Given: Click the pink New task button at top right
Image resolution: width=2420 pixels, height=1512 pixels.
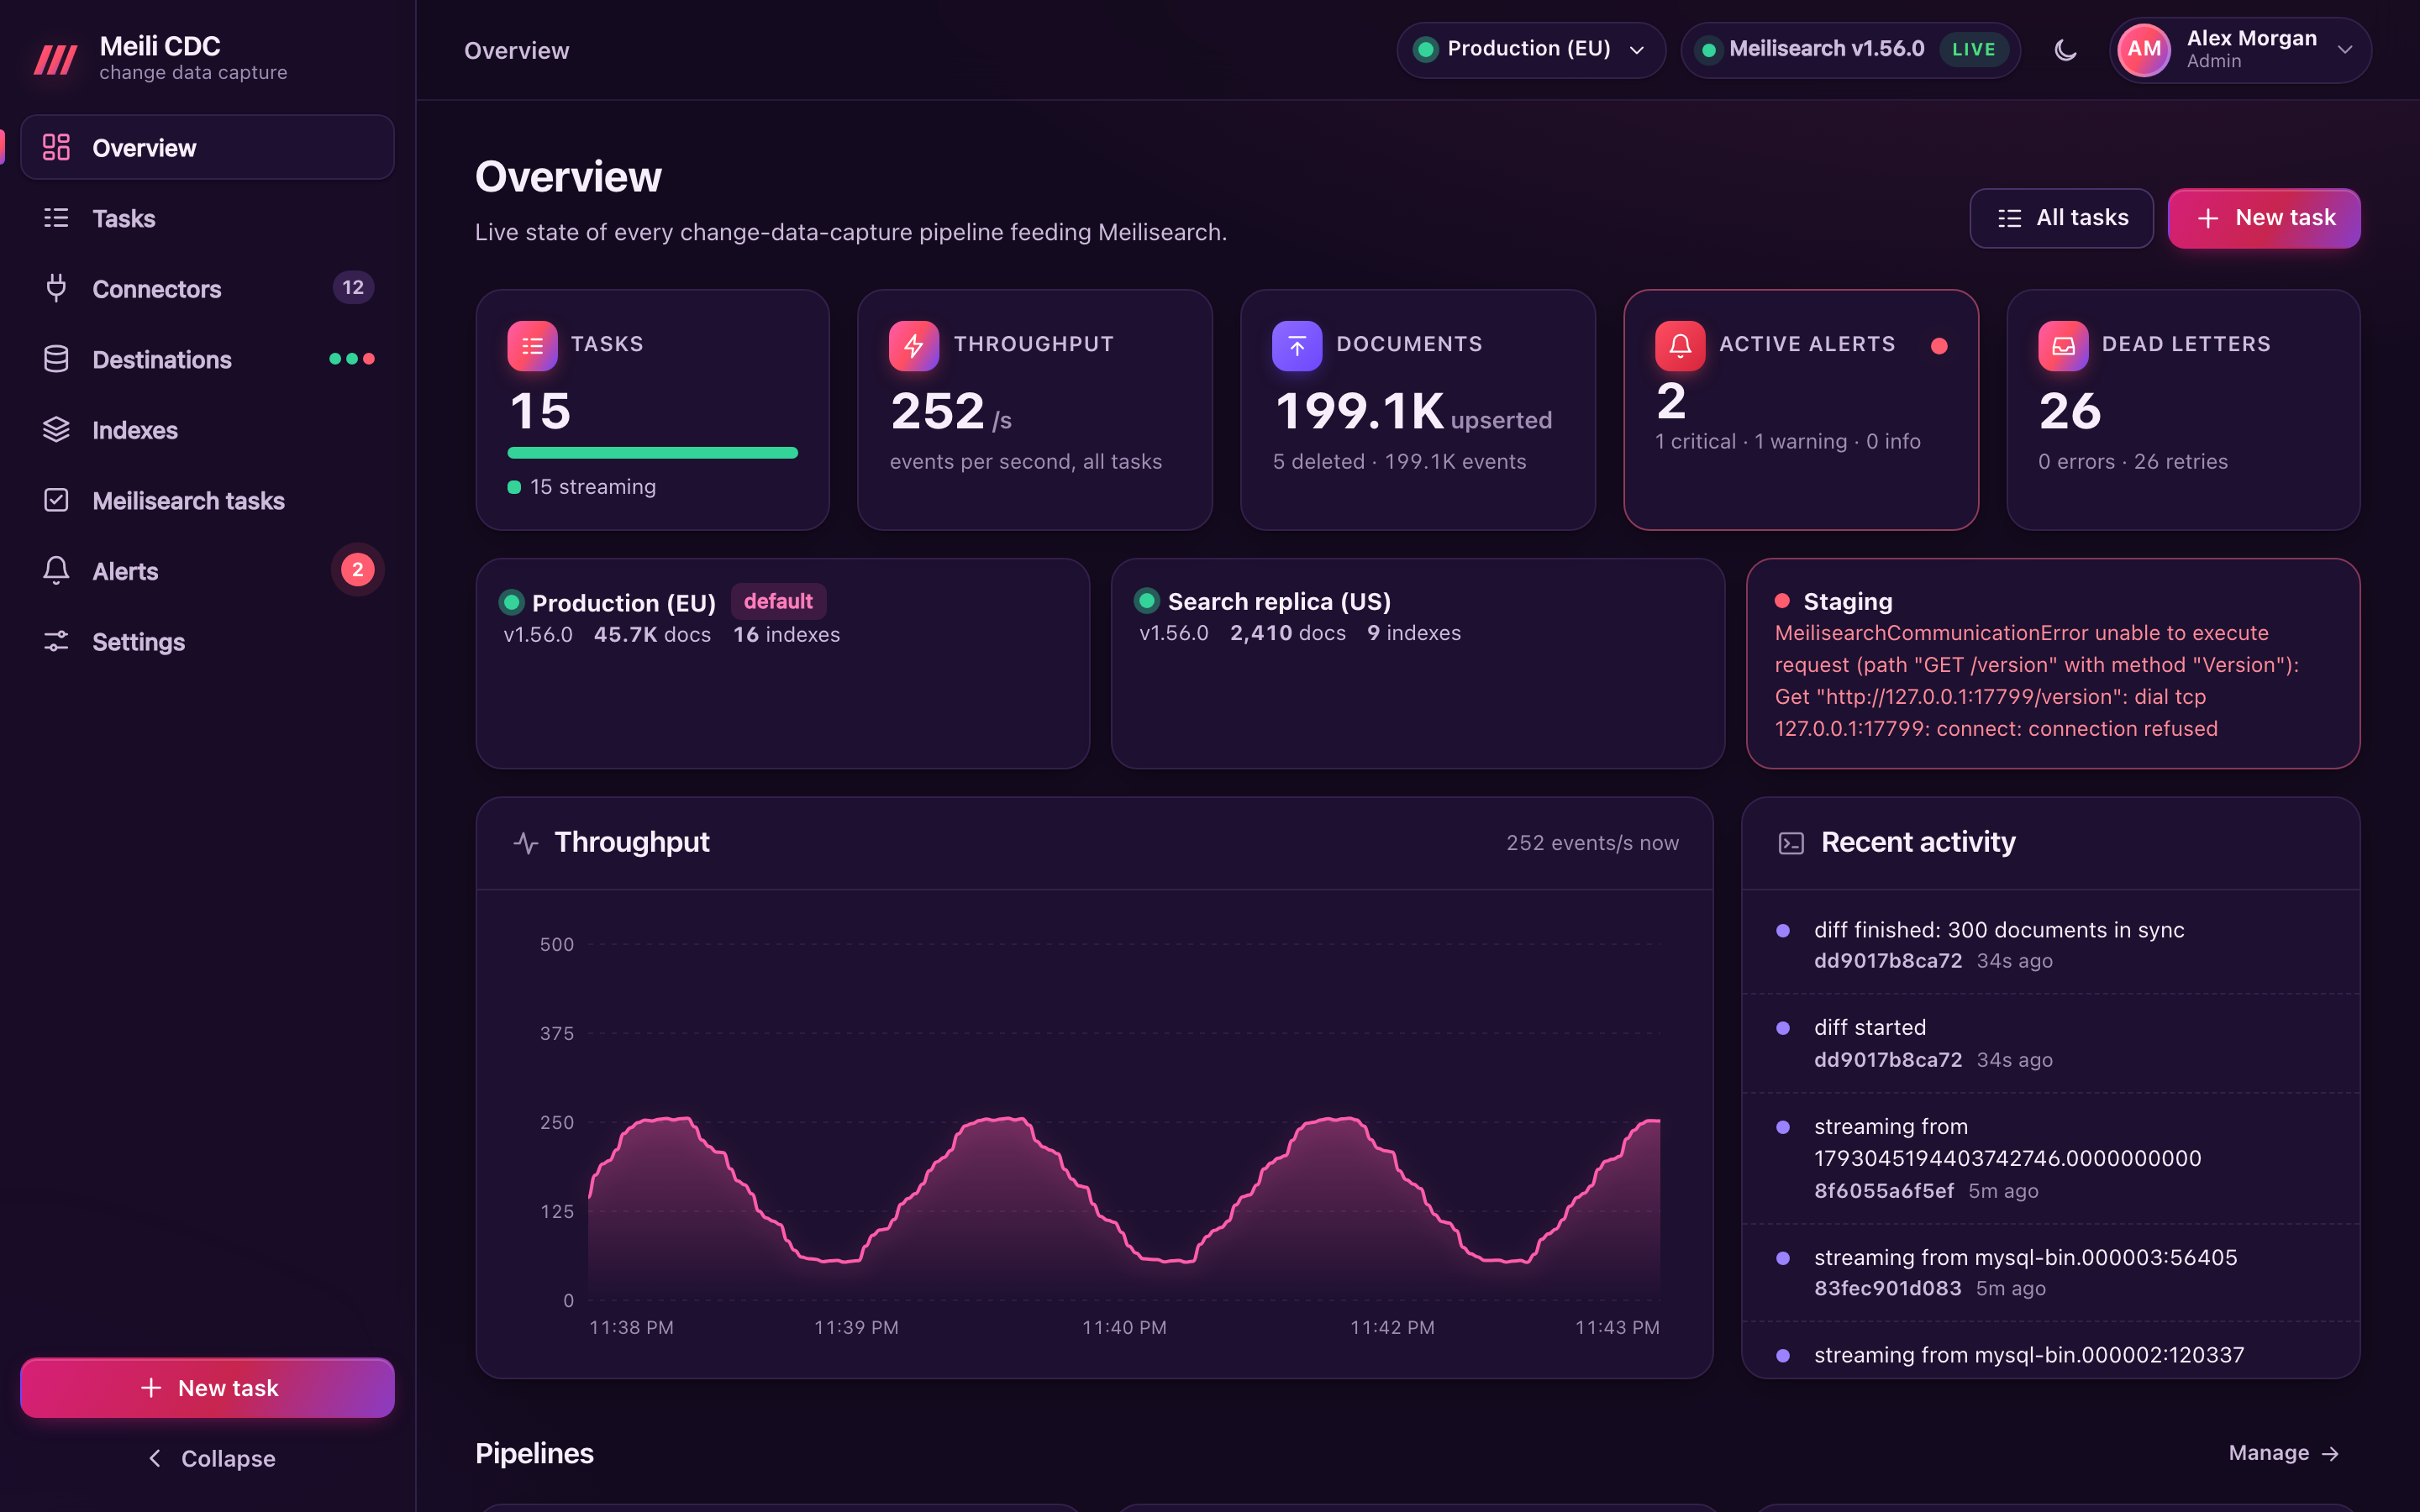Looking at the screenshot, I should coord(2264,218).
